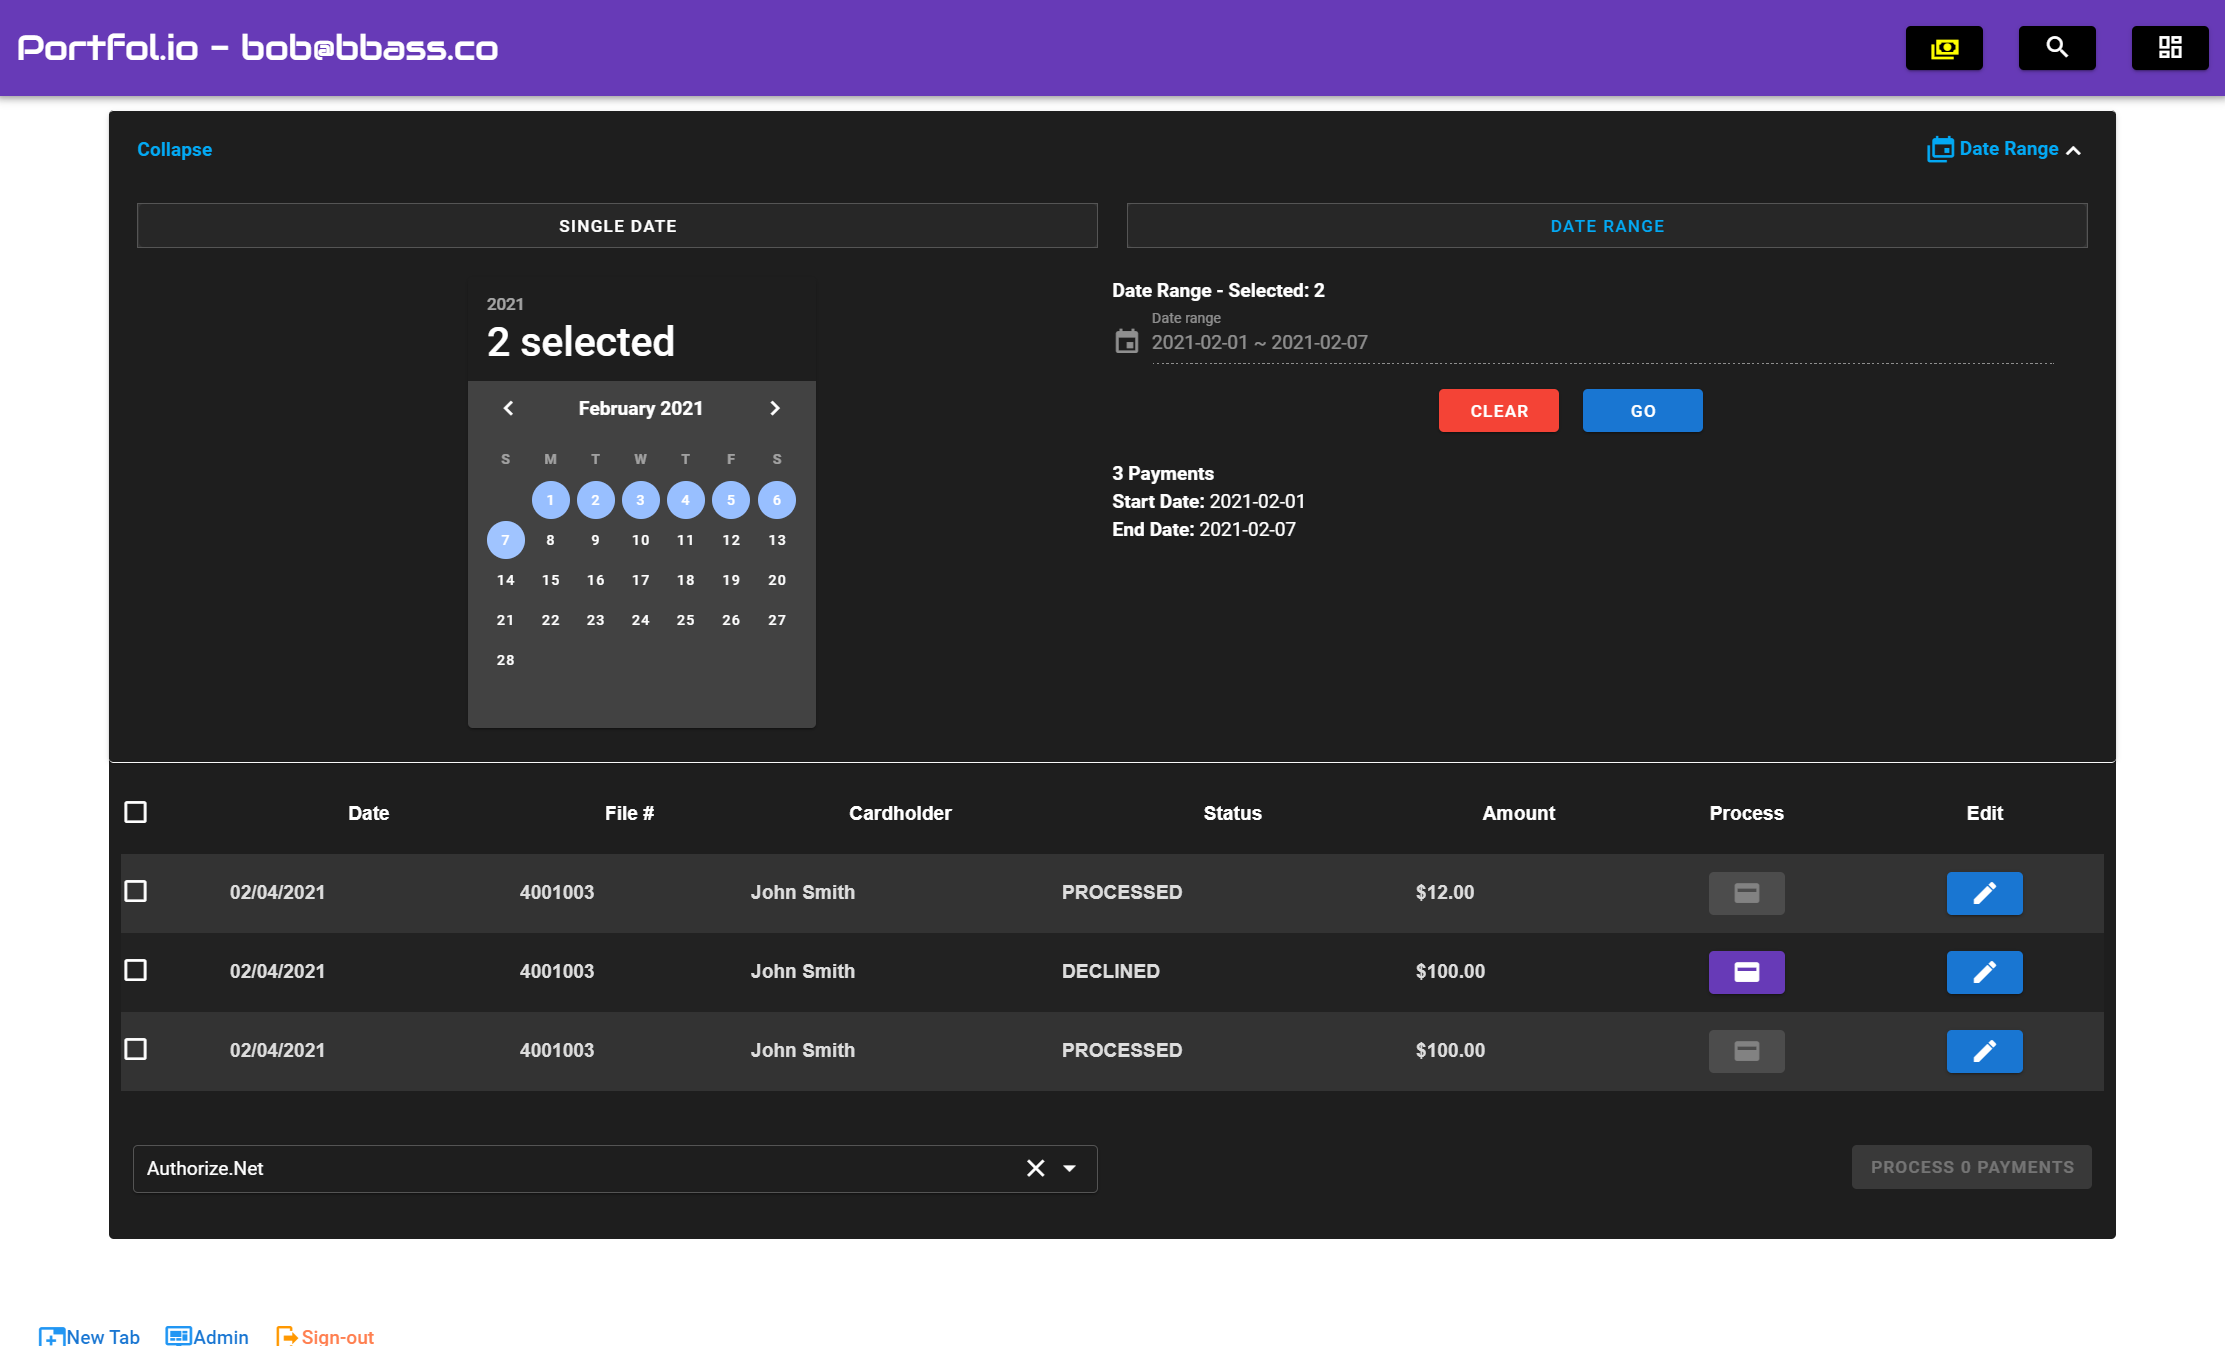Clear the Authorize.Net selection with X

[x=1035, y=1168]
